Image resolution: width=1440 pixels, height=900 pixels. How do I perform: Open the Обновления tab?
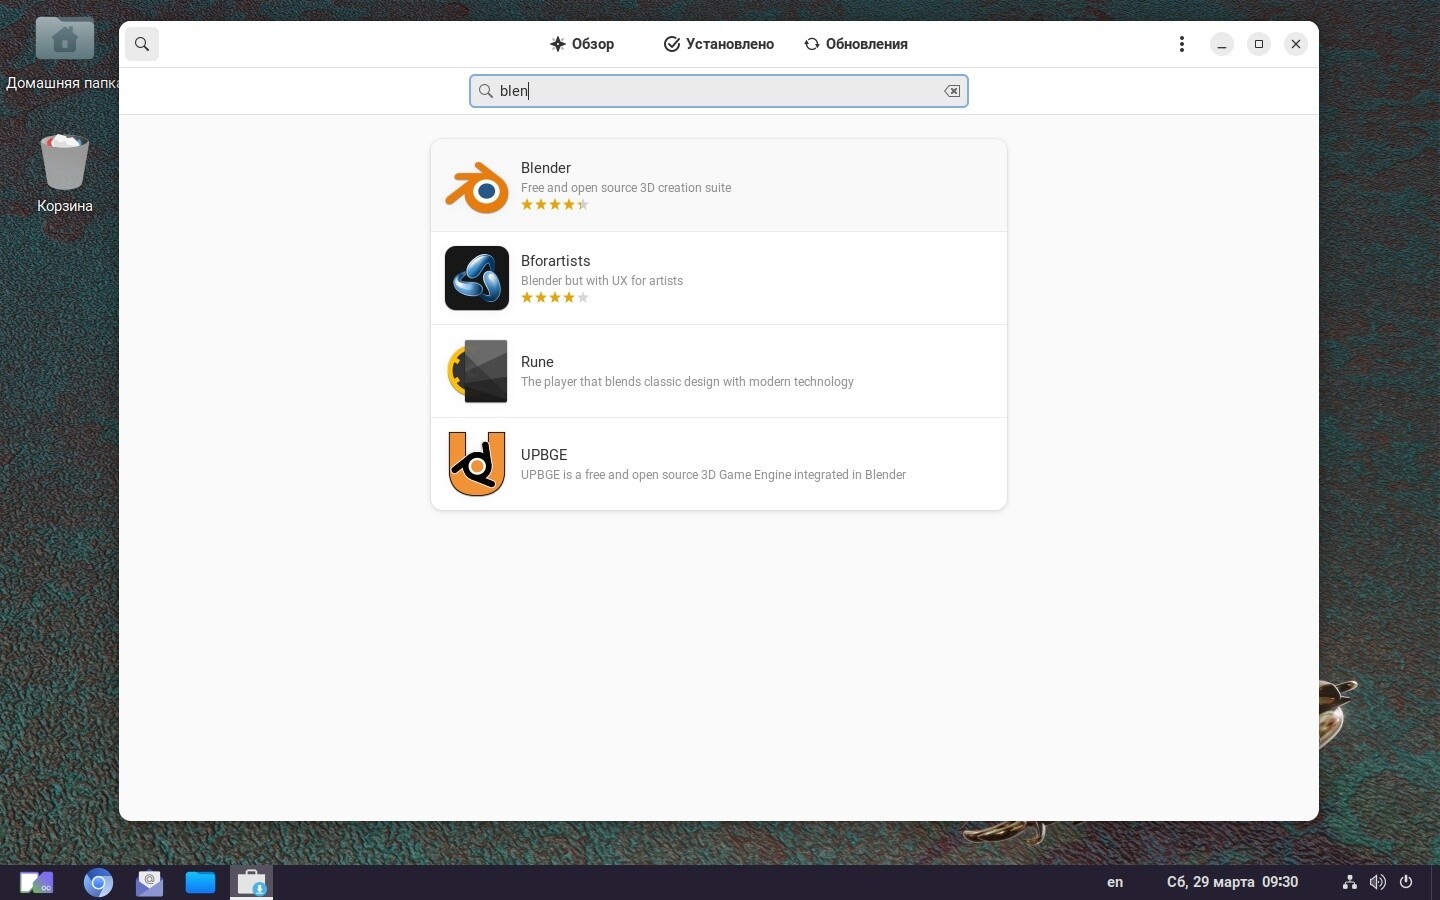pos(856,44)
